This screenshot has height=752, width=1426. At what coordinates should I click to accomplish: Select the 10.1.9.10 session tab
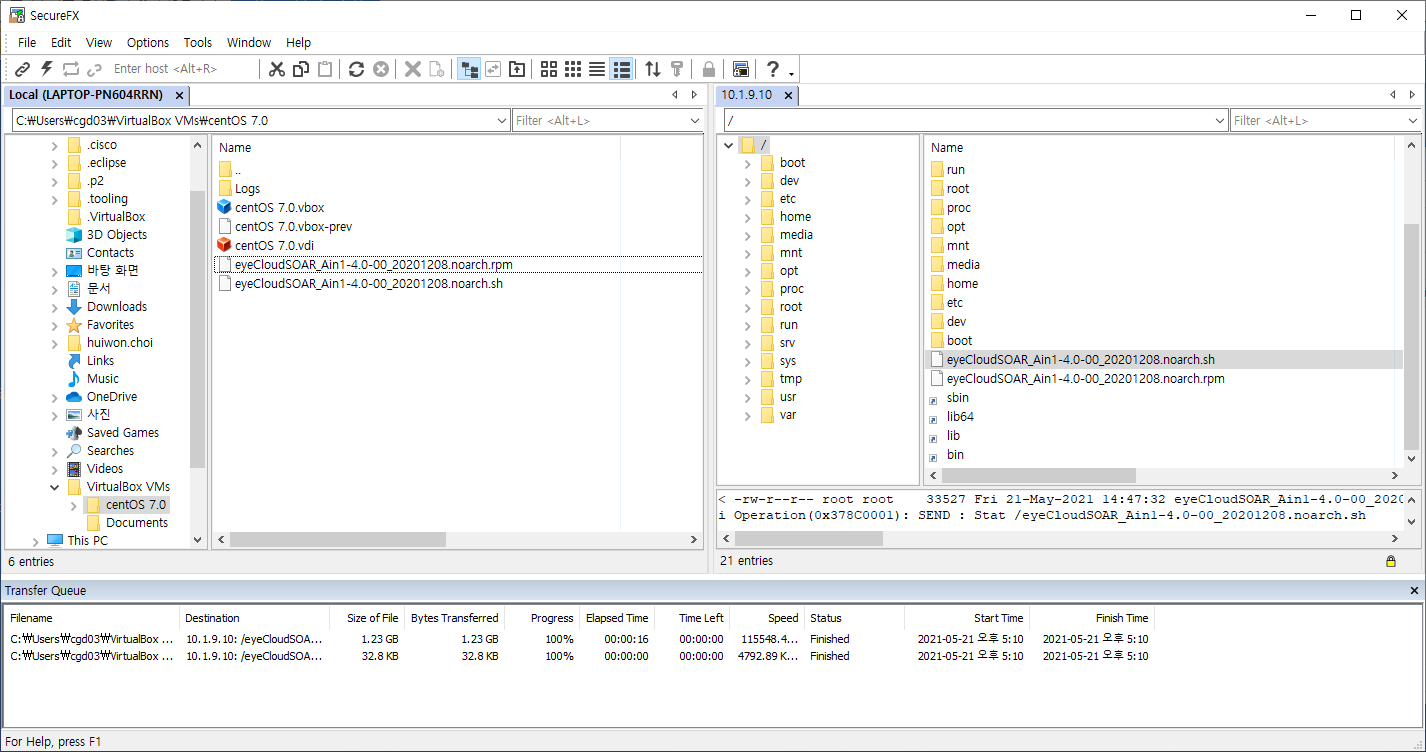746,95
